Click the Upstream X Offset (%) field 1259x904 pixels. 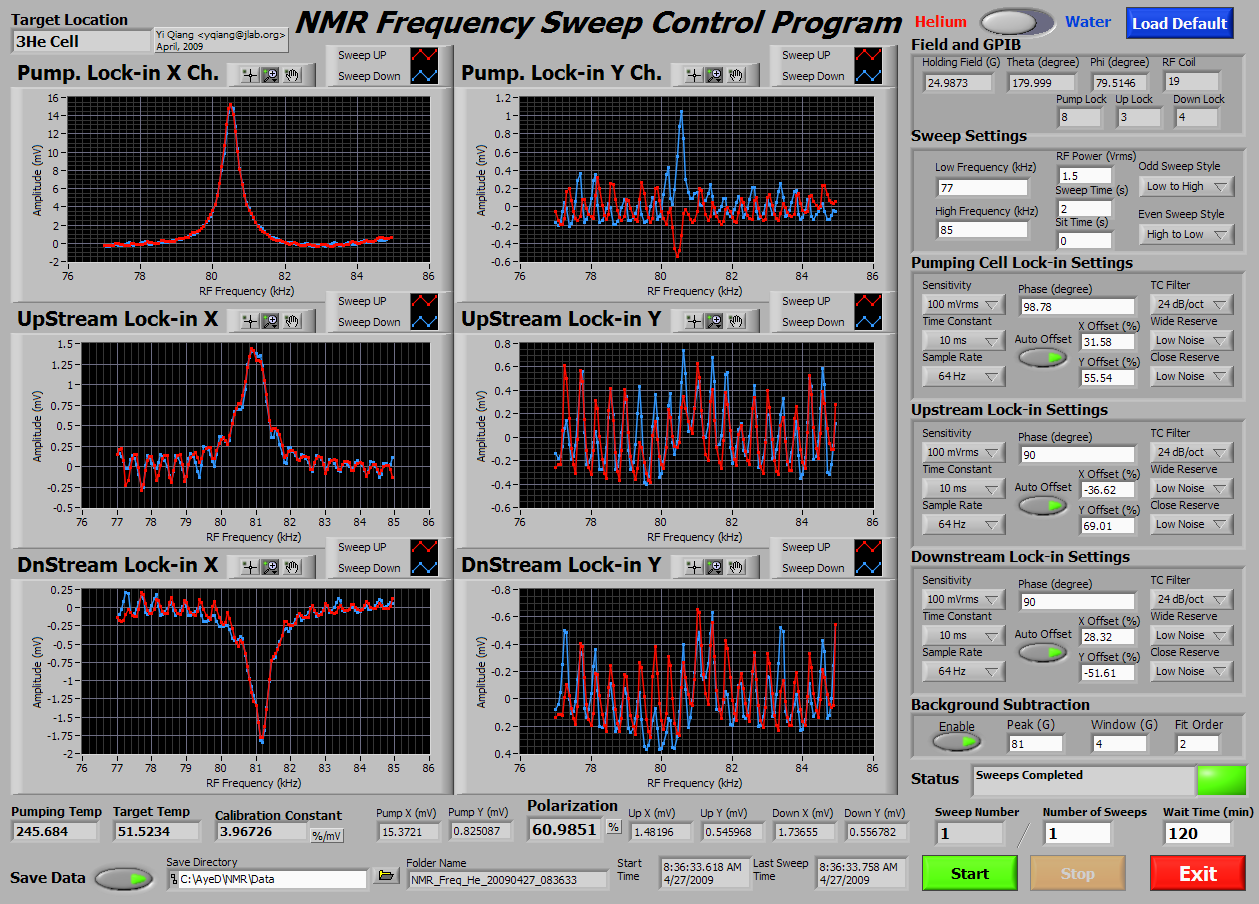point(1108,490)
